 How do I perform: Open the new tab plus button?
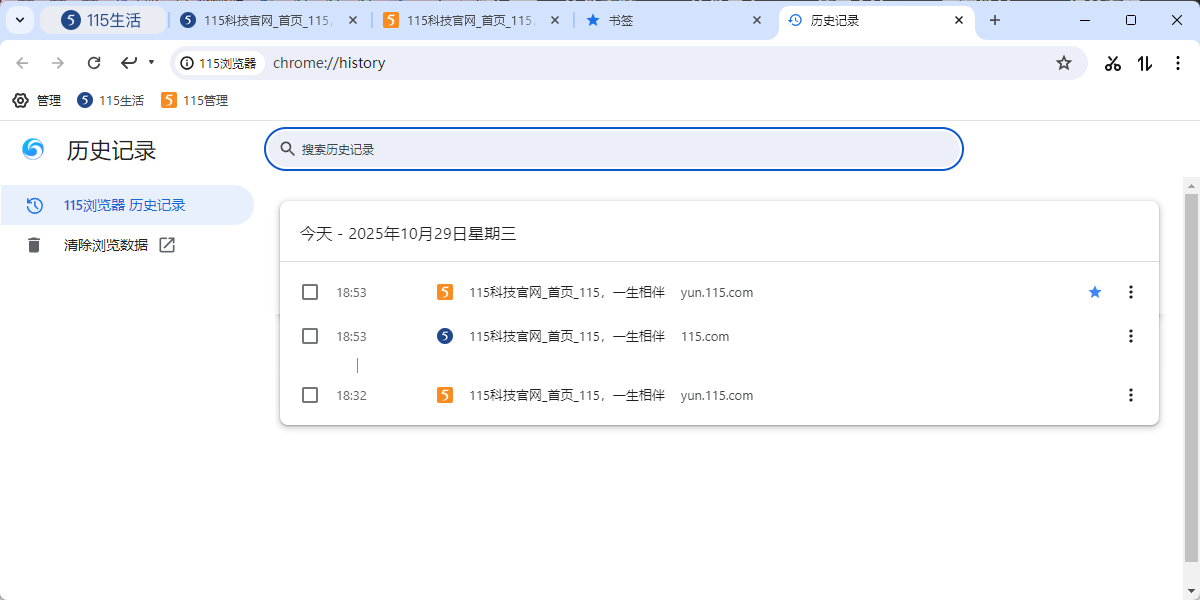[995, 20]
